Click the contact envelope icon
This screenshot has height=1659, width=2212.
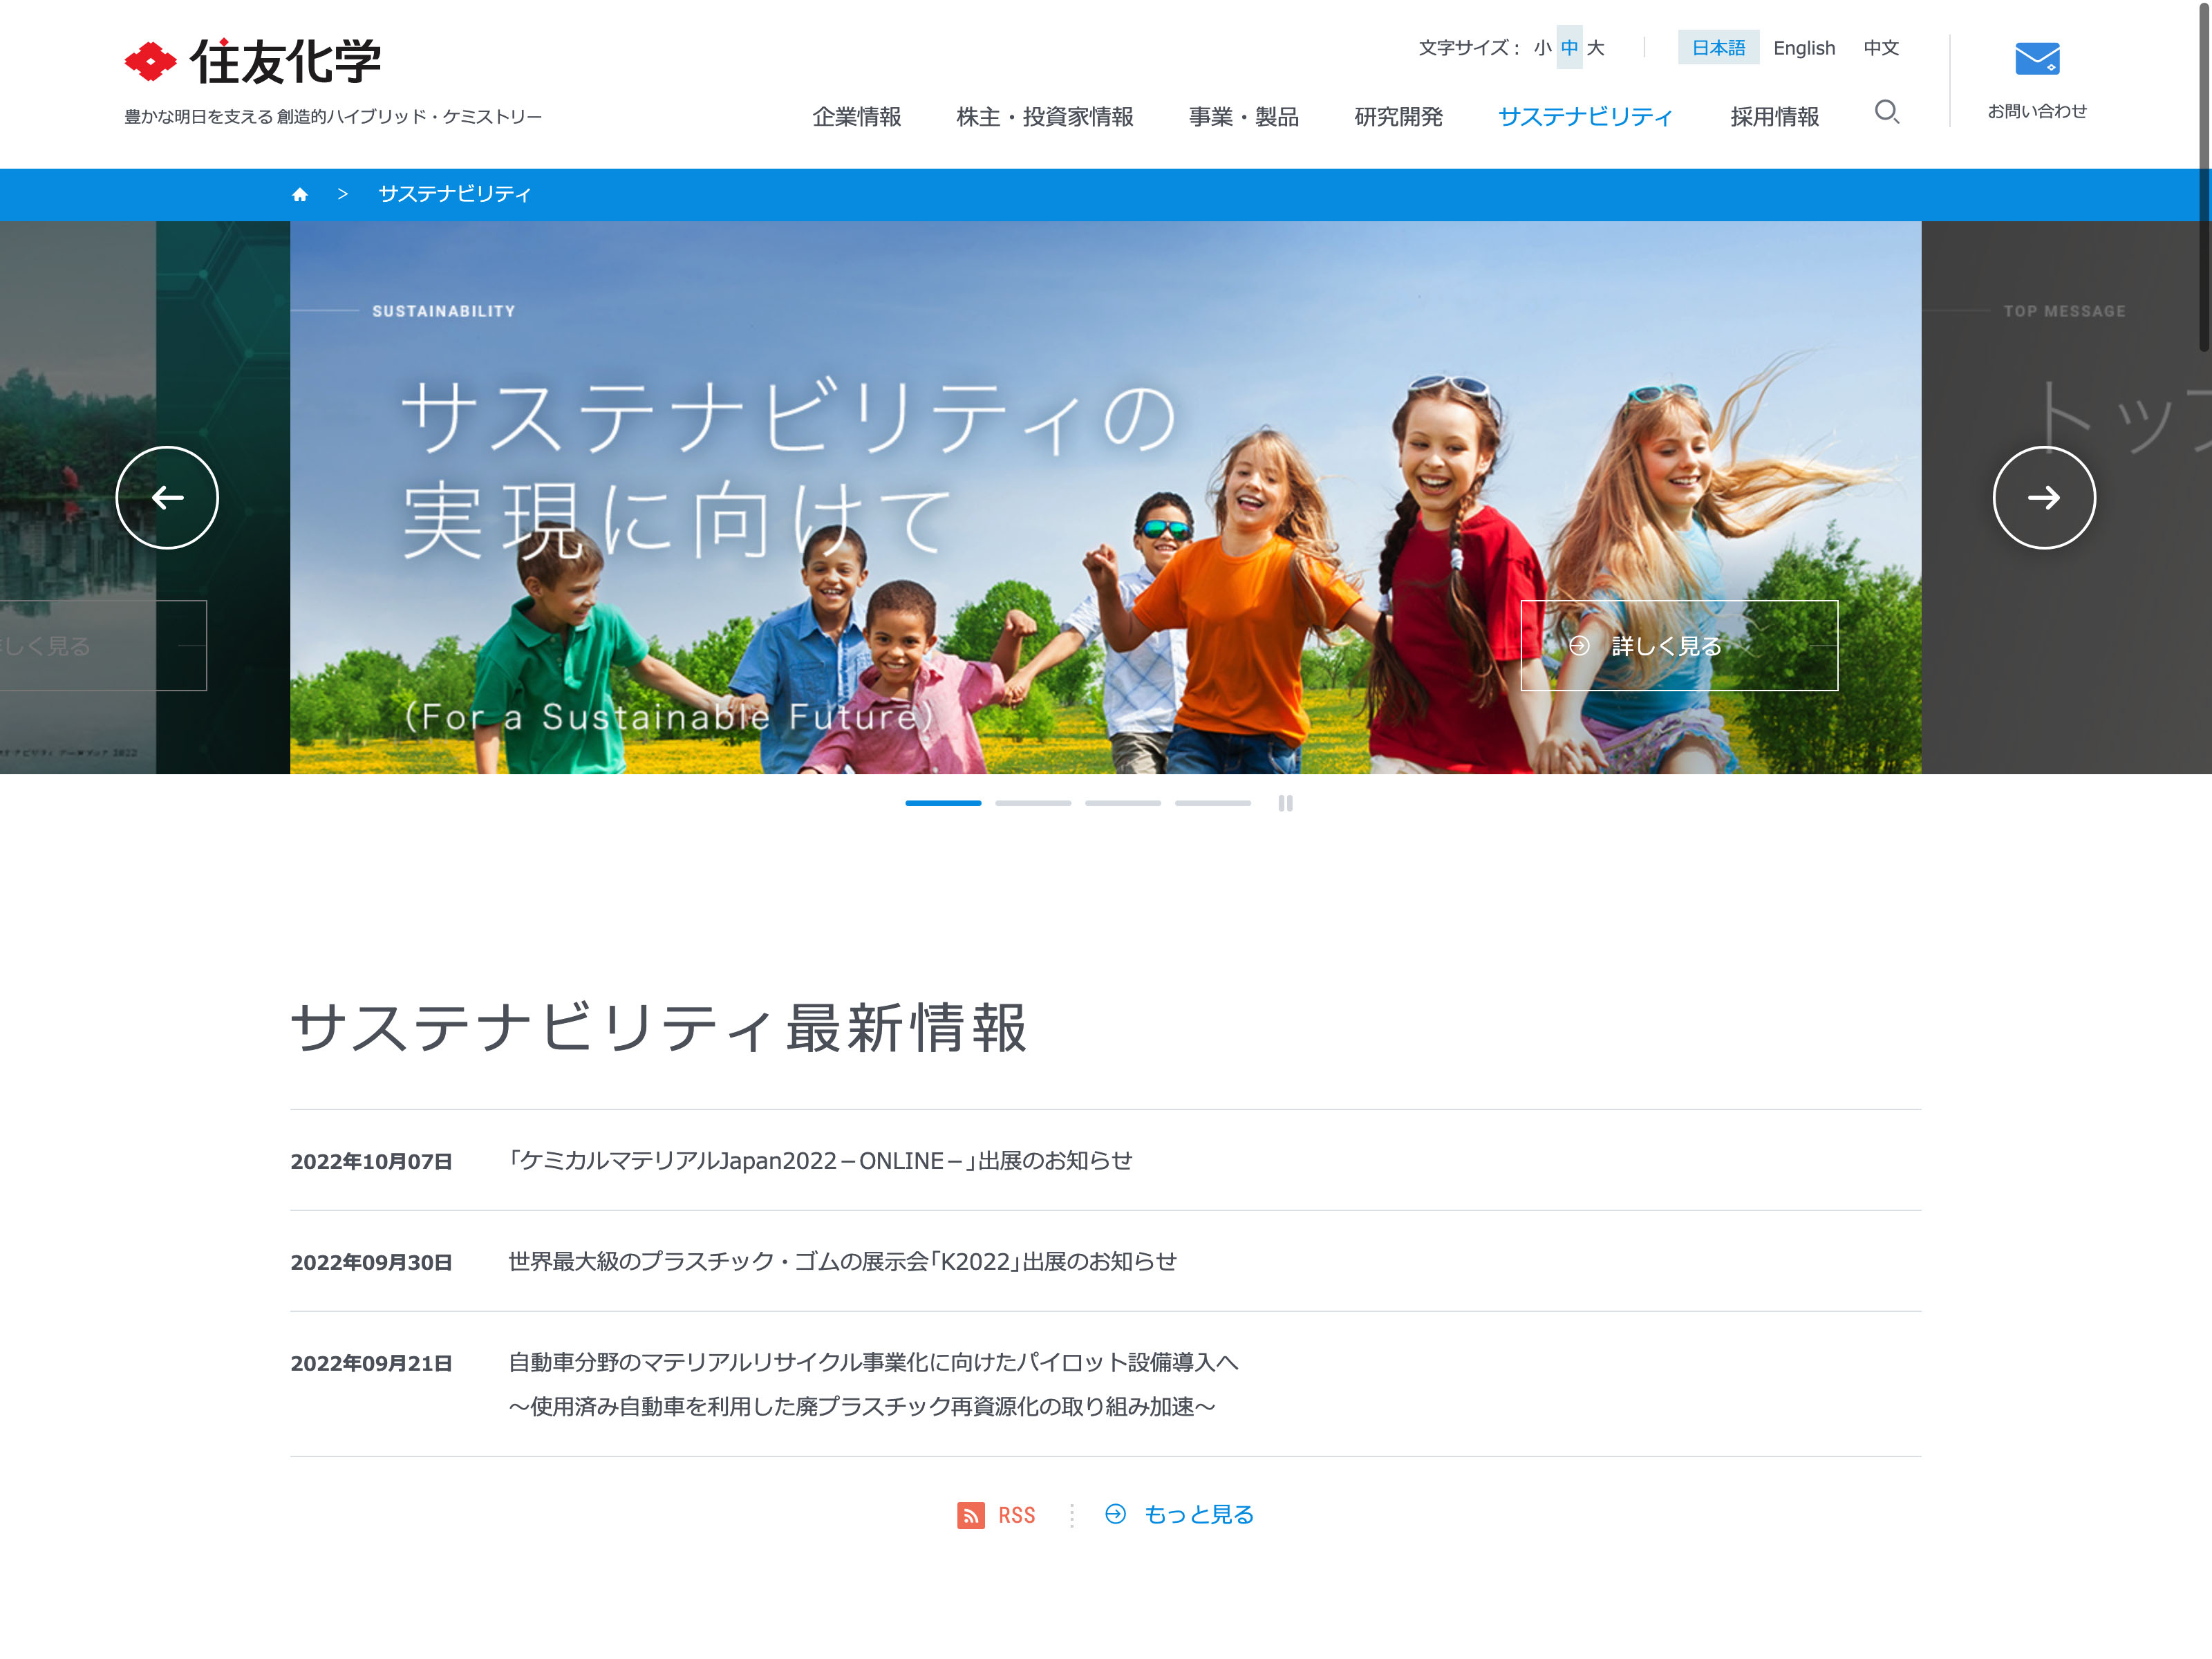point(2036,59)
